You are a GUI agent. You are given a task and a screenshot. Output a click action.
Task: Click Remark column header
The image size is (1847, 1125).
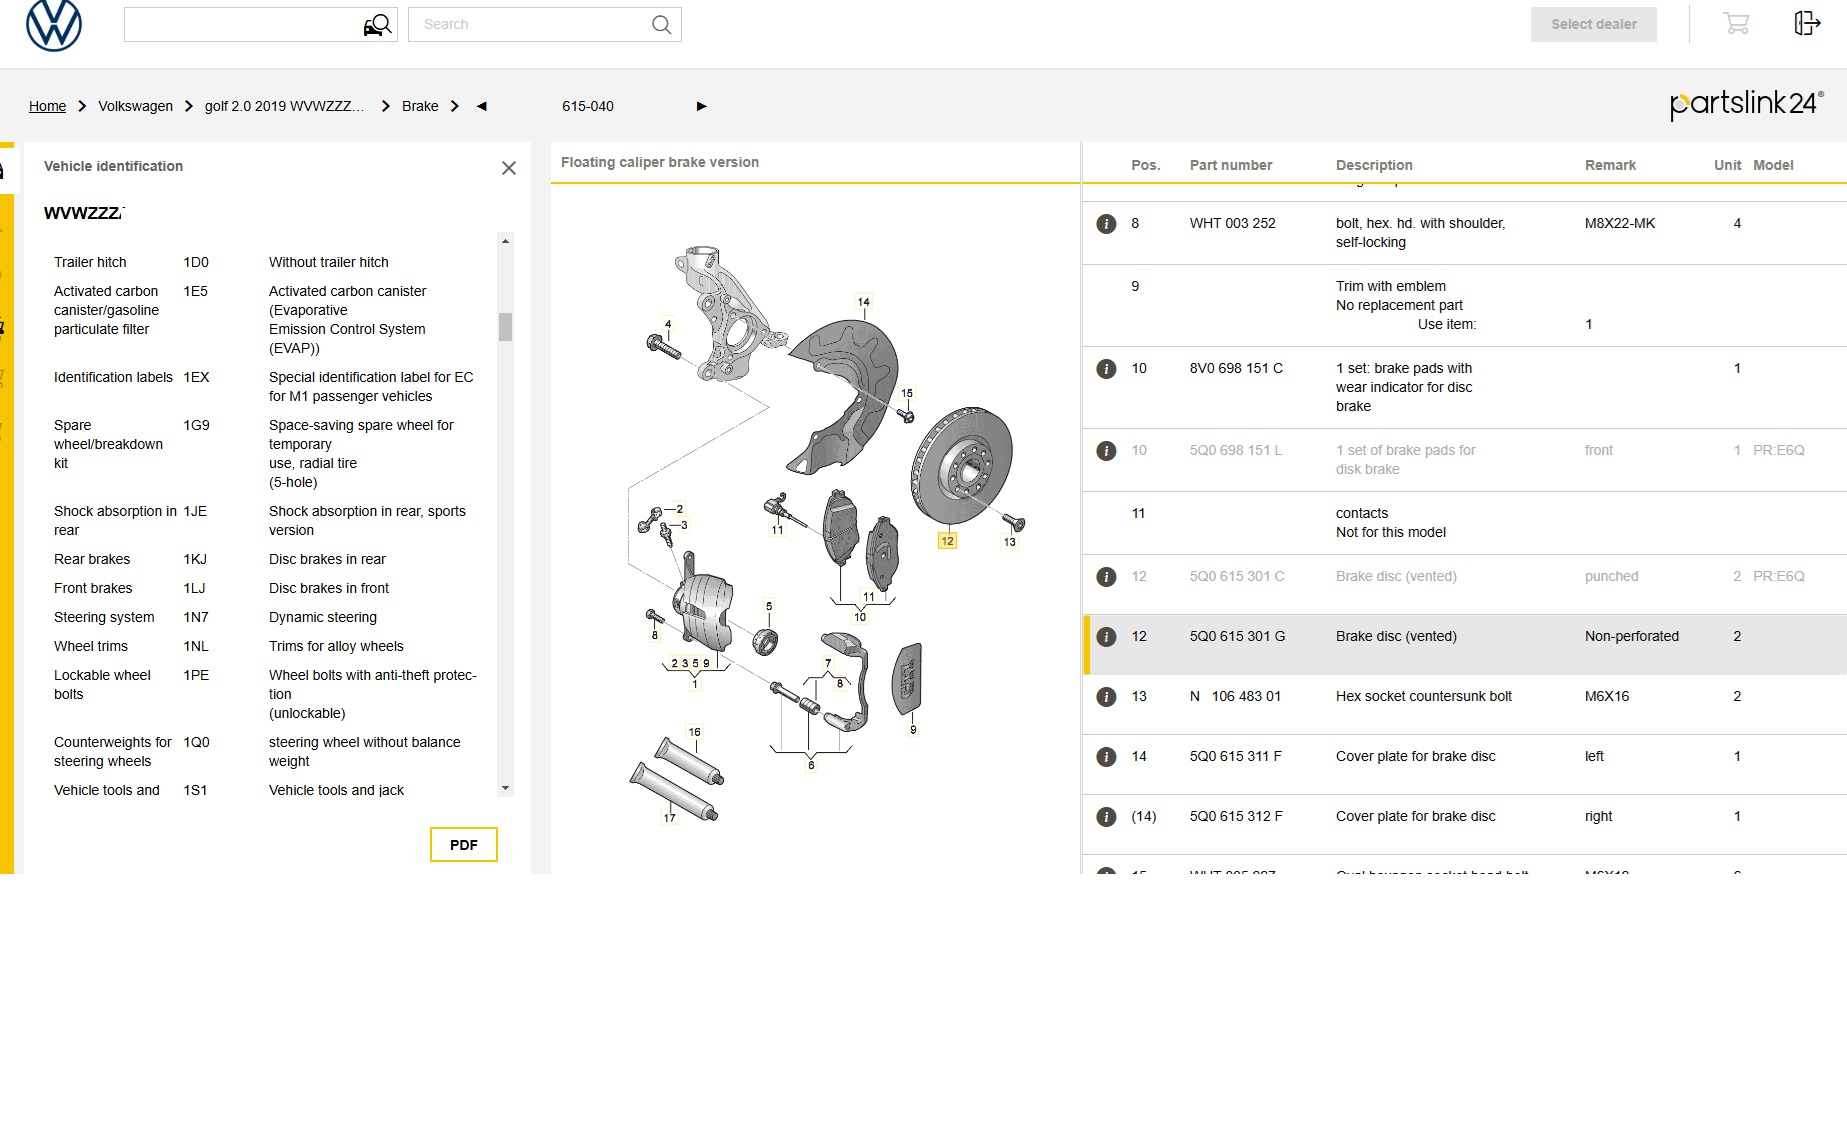(x=1610, y=165)
